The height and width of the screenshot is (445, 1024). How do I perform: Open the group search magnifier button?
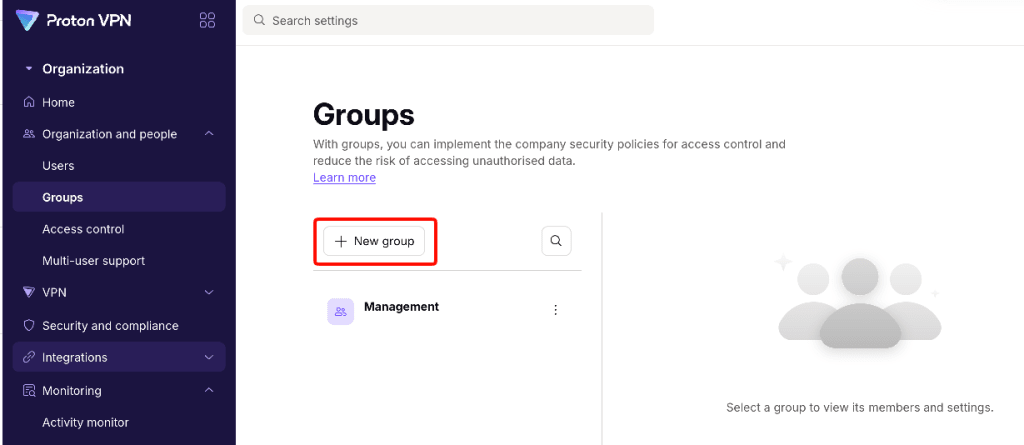click(x=556, y=241)
